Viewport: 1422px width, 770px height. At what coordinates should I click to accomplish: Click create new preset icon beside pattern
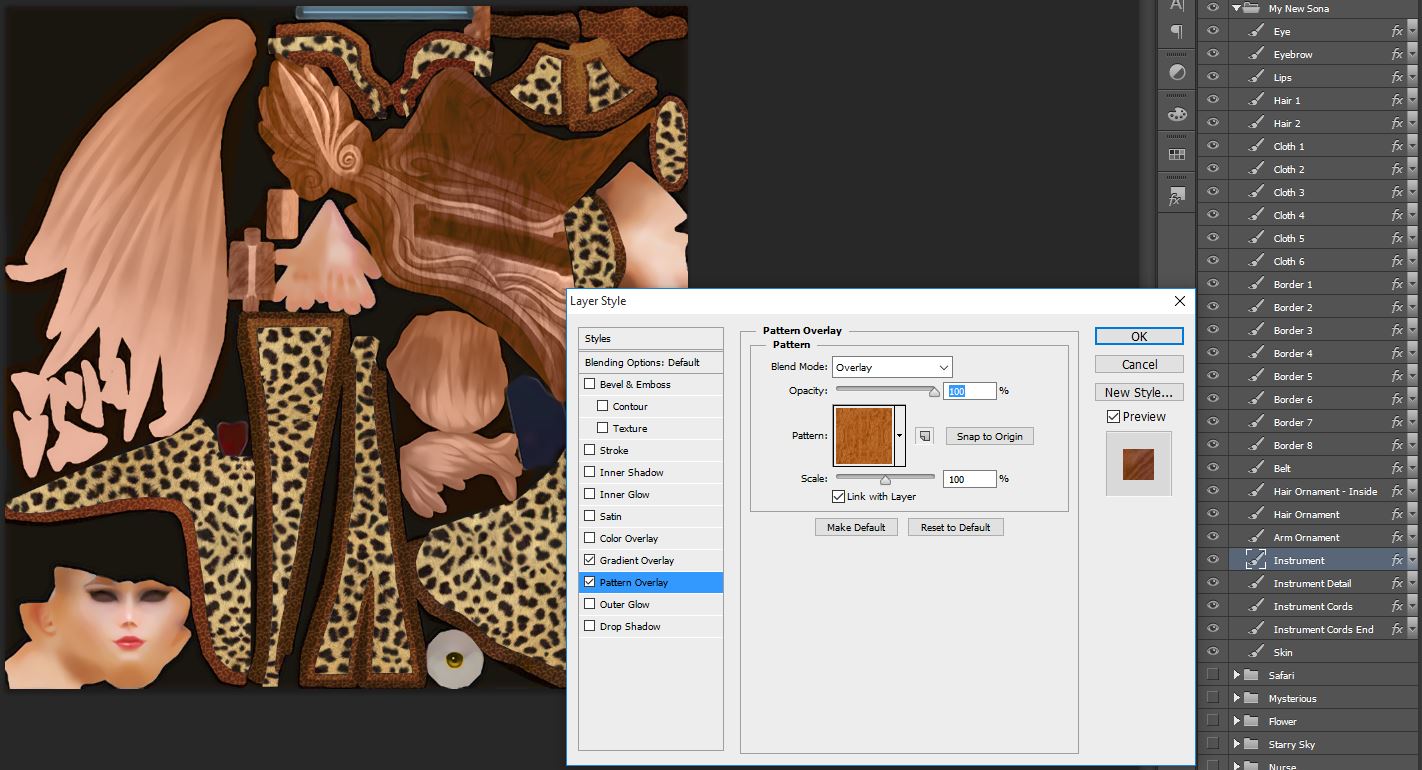click(x=924, y=436)
